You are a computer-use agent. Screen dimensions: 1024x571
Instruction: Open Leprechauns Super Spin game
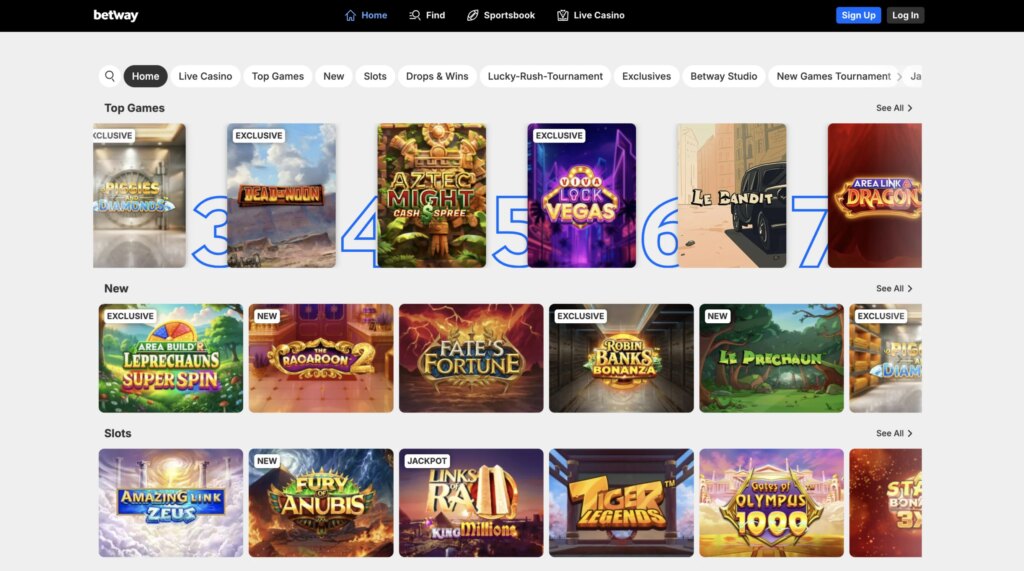click(171, 358)
